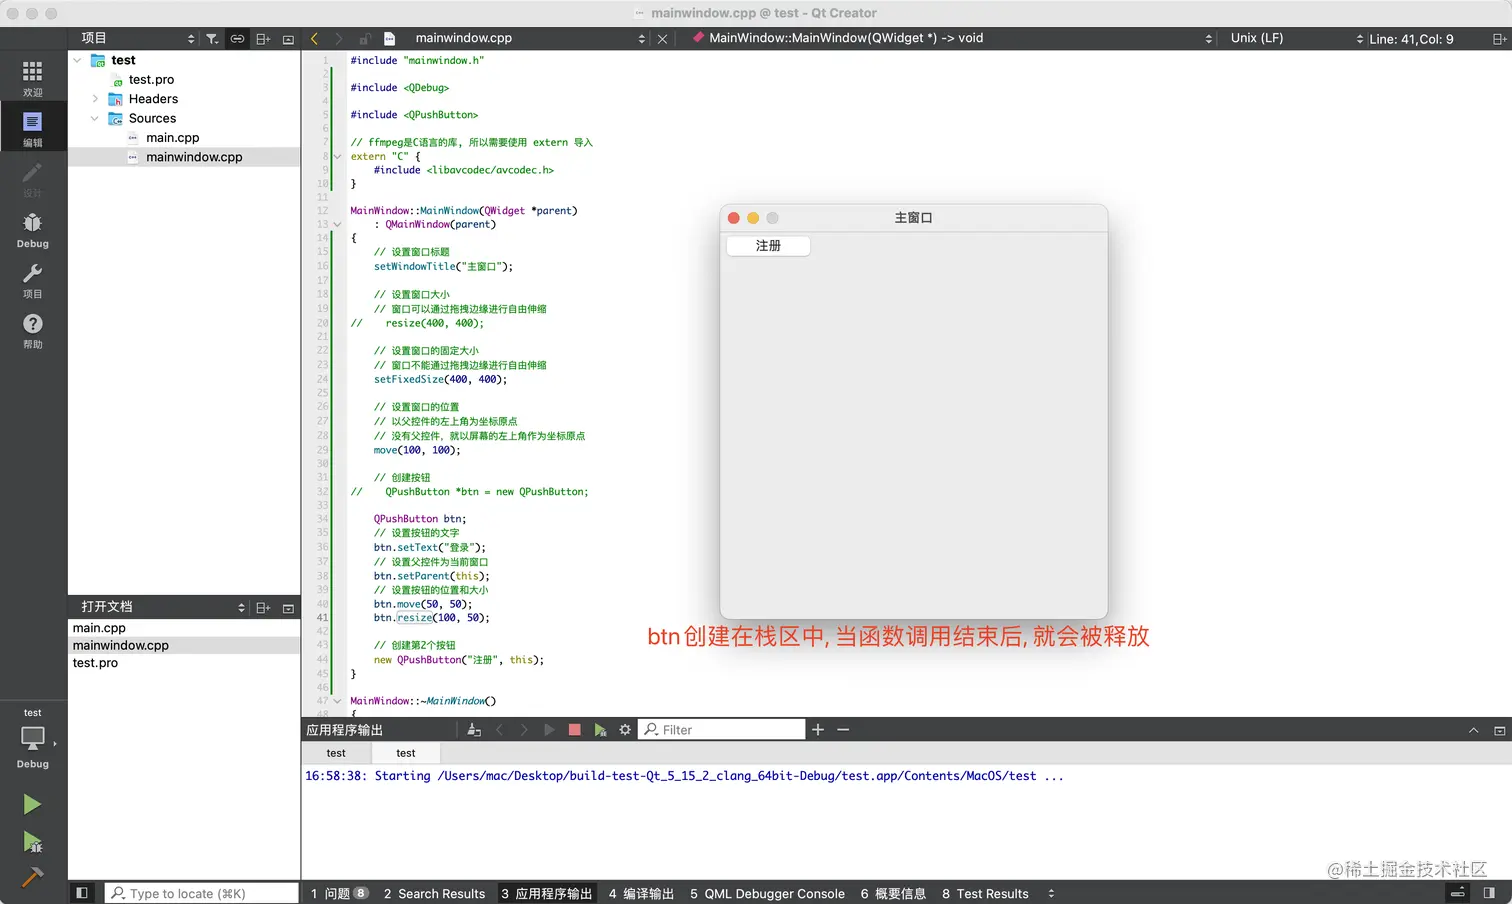Toggle file writable lock icon
Viewport: 1512px width, 904px height.
(x=365, y=39)
